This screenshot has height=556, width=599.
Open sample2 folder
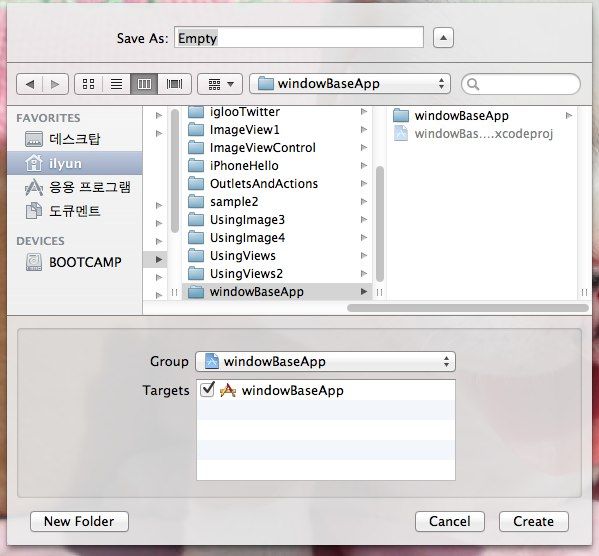coord(277,201)
